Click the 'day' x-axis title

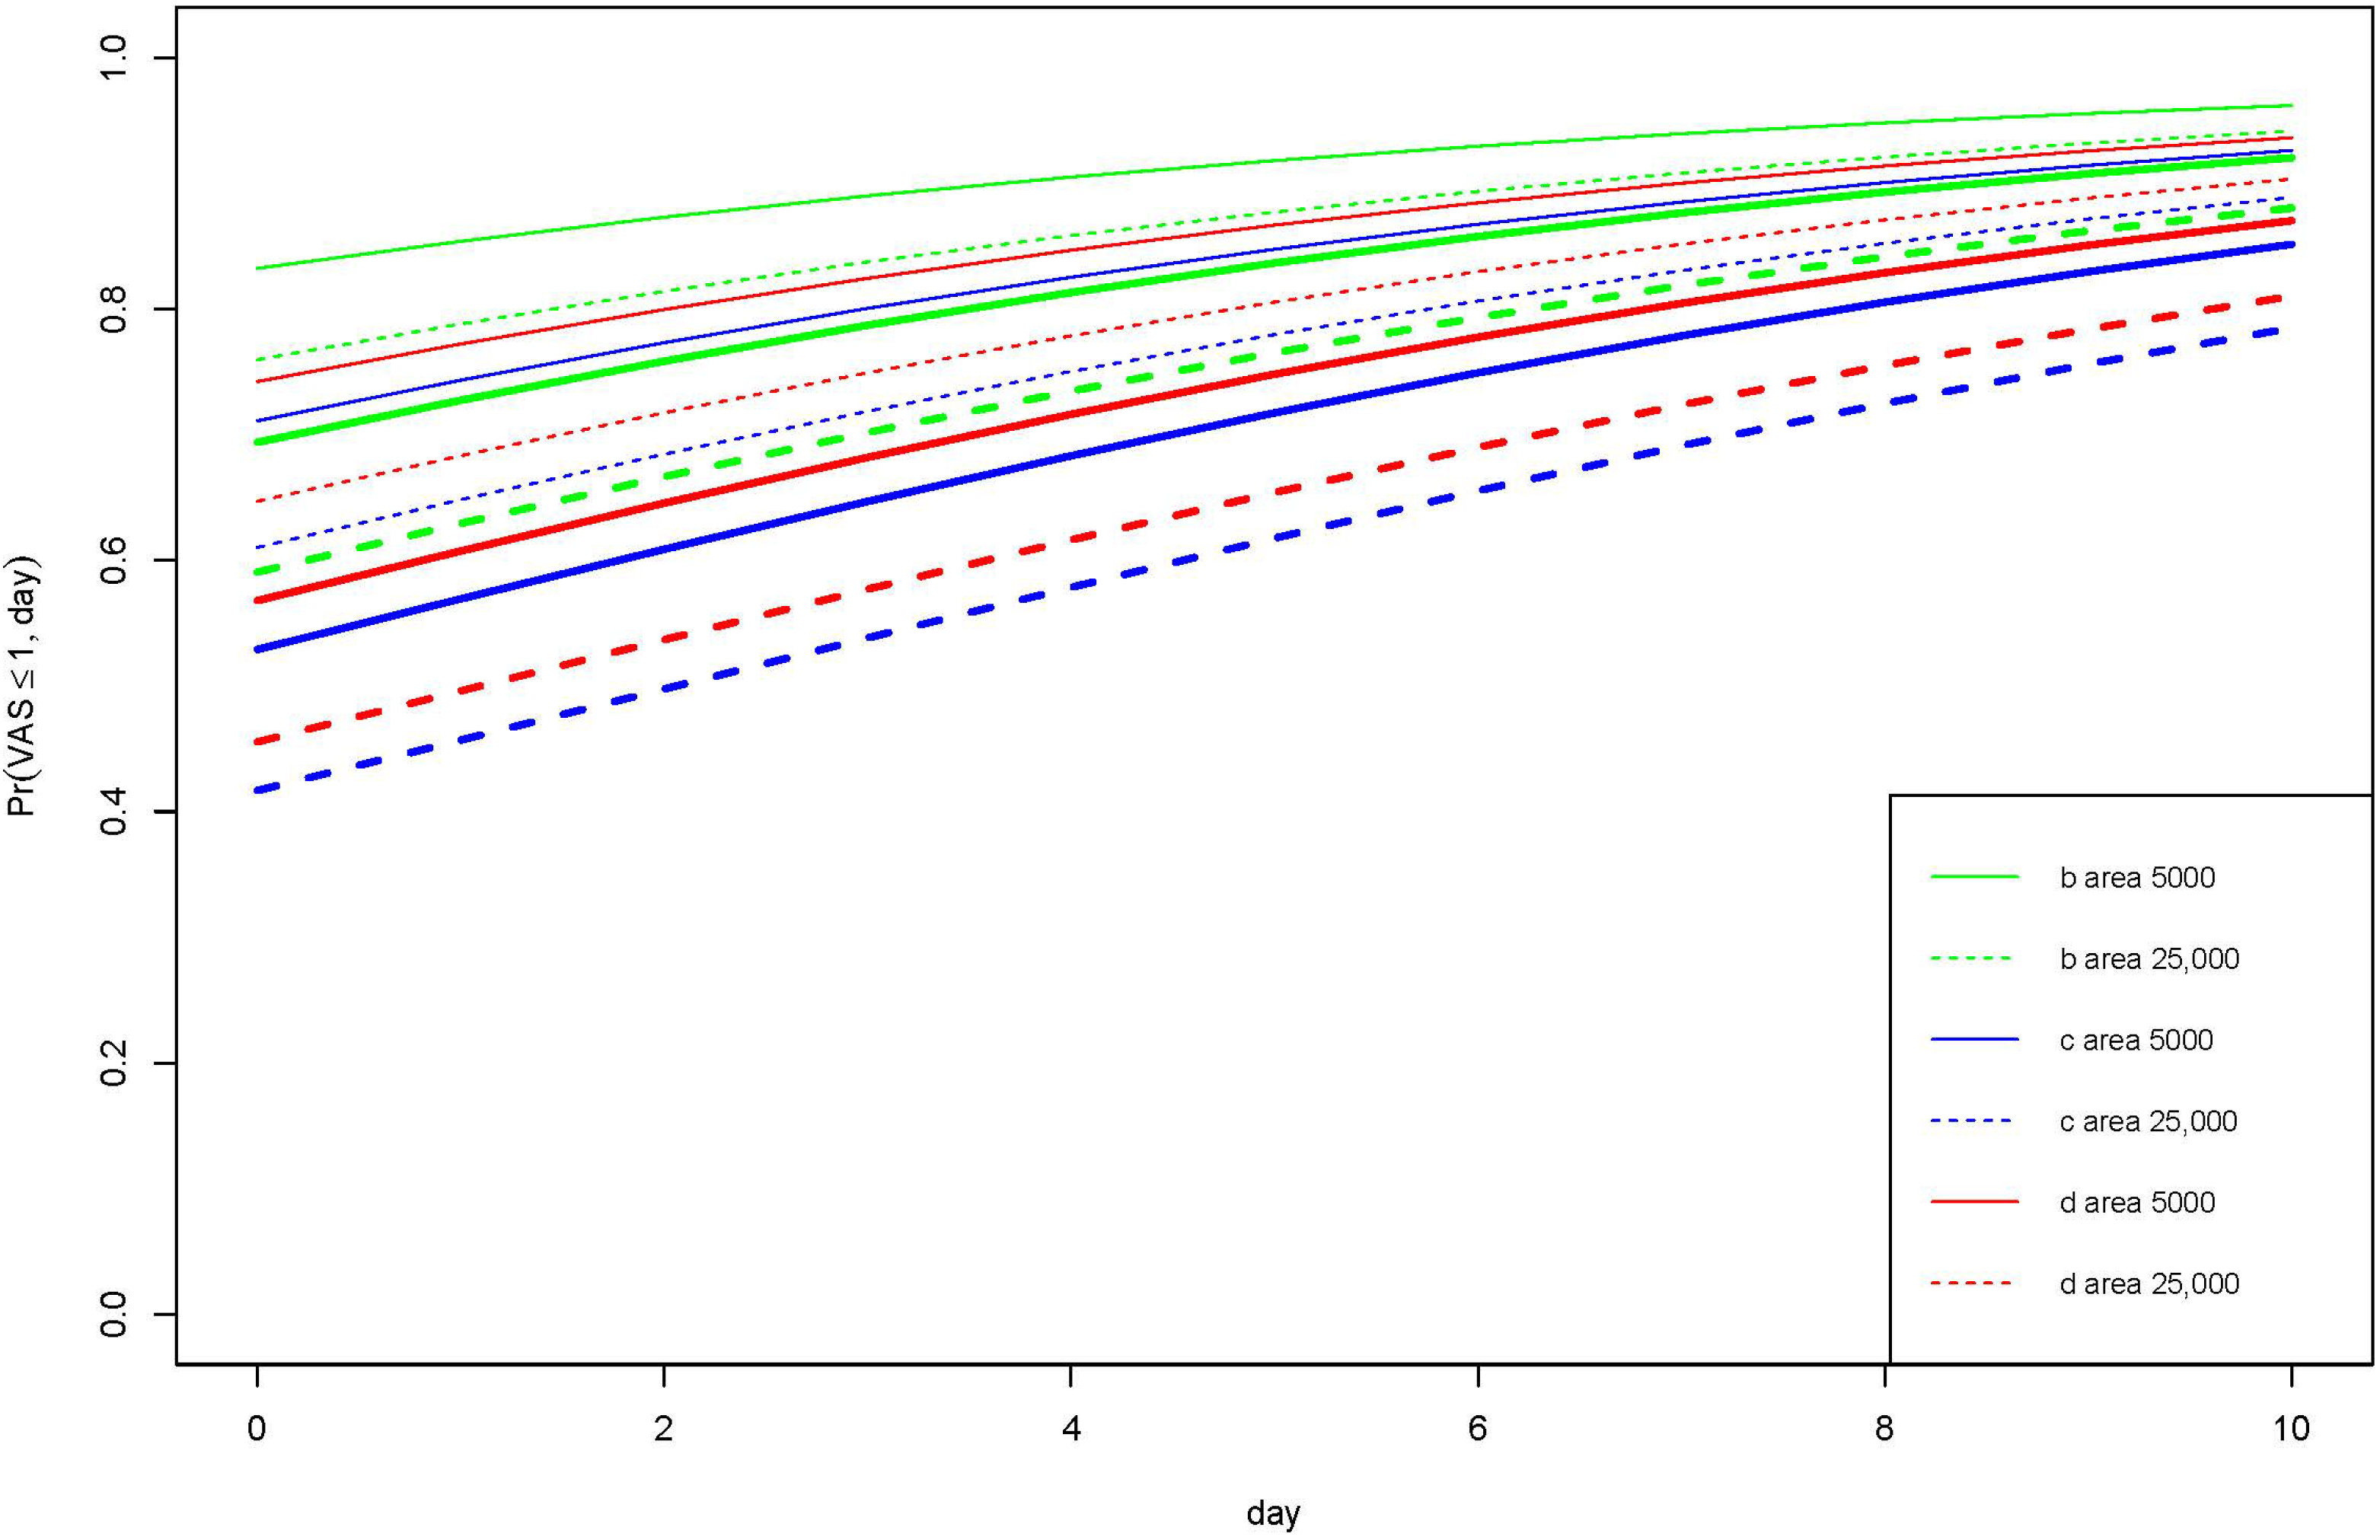point(1272,1513)
